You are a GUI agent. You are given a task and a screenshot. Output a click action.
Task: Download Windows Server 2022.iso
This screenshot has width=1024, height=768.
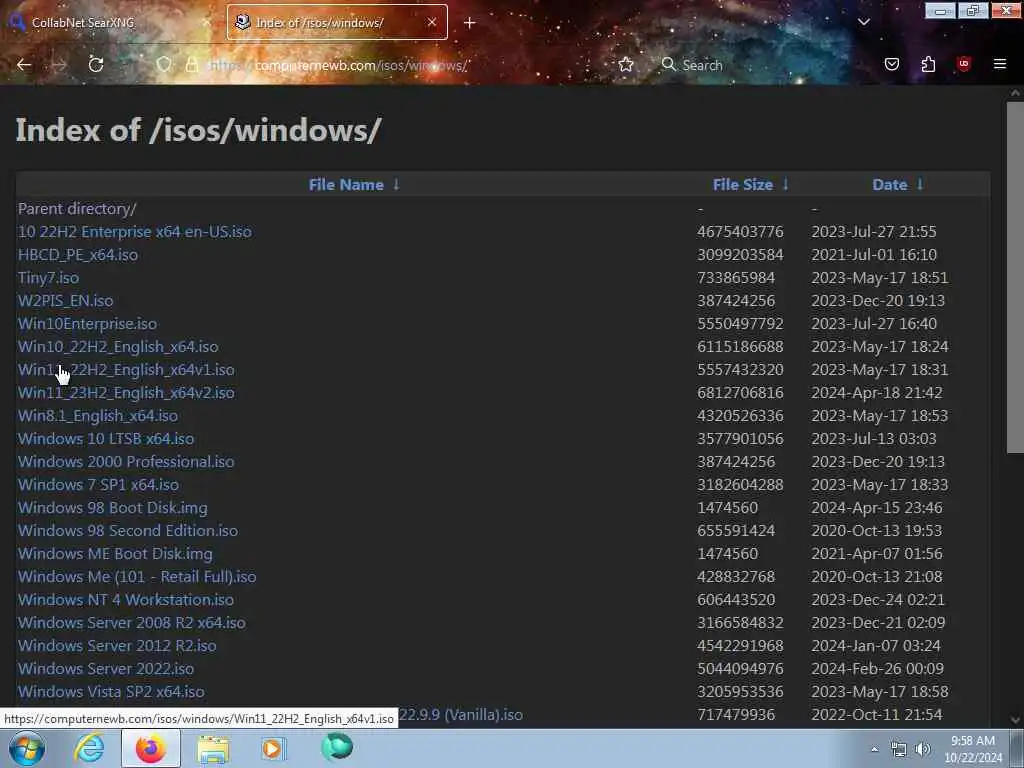click(x=106, y=669)
